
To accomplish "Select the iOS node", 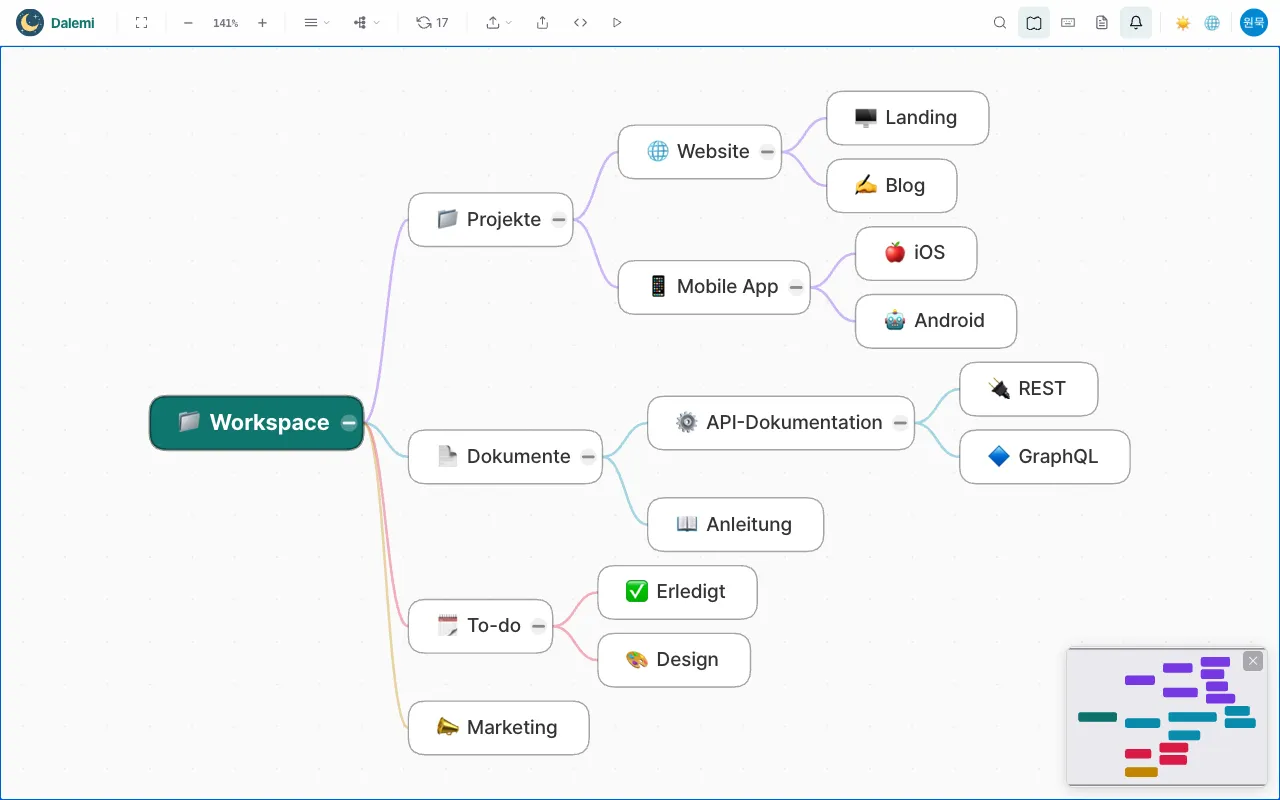I will point(916,253).
